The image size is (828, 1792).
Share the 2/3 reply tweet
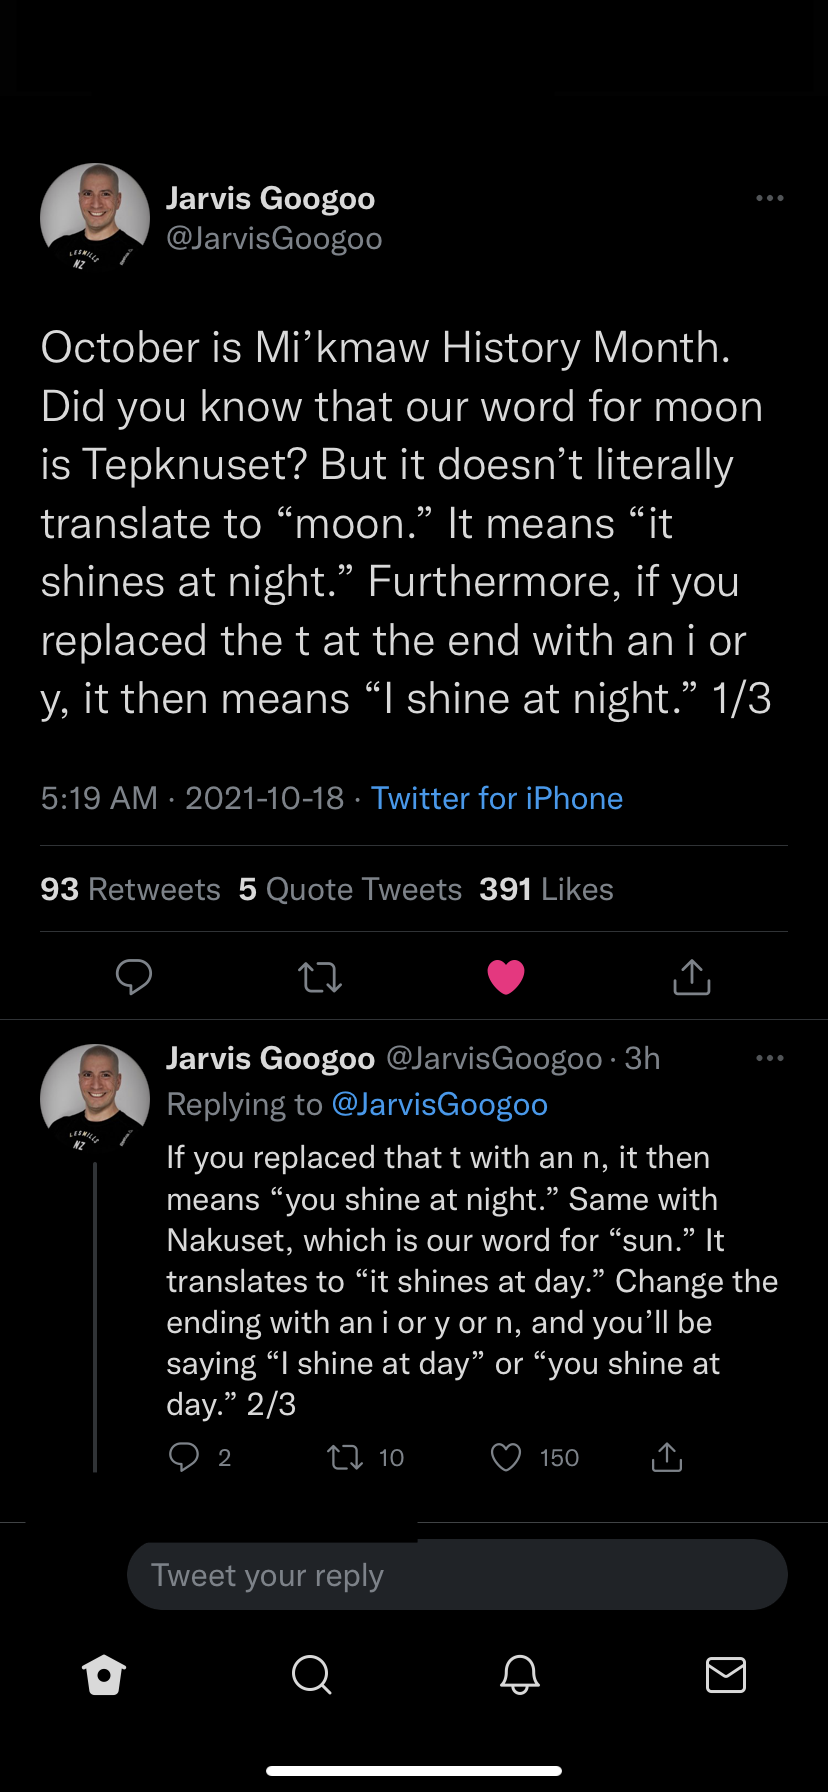(x=667, y=1457)
